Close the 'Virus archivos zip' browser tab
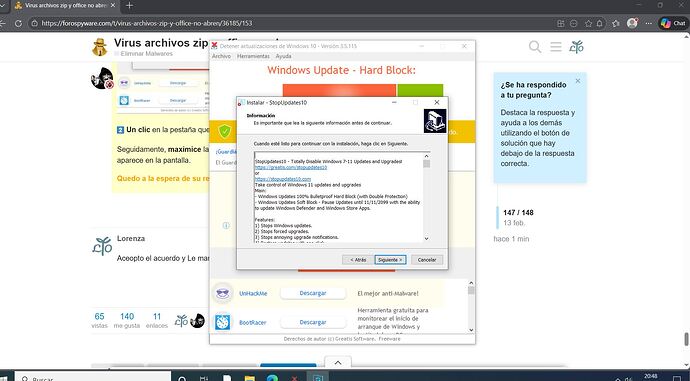The width and height of the screenshot is (690, 381). [x=113, y=6]
